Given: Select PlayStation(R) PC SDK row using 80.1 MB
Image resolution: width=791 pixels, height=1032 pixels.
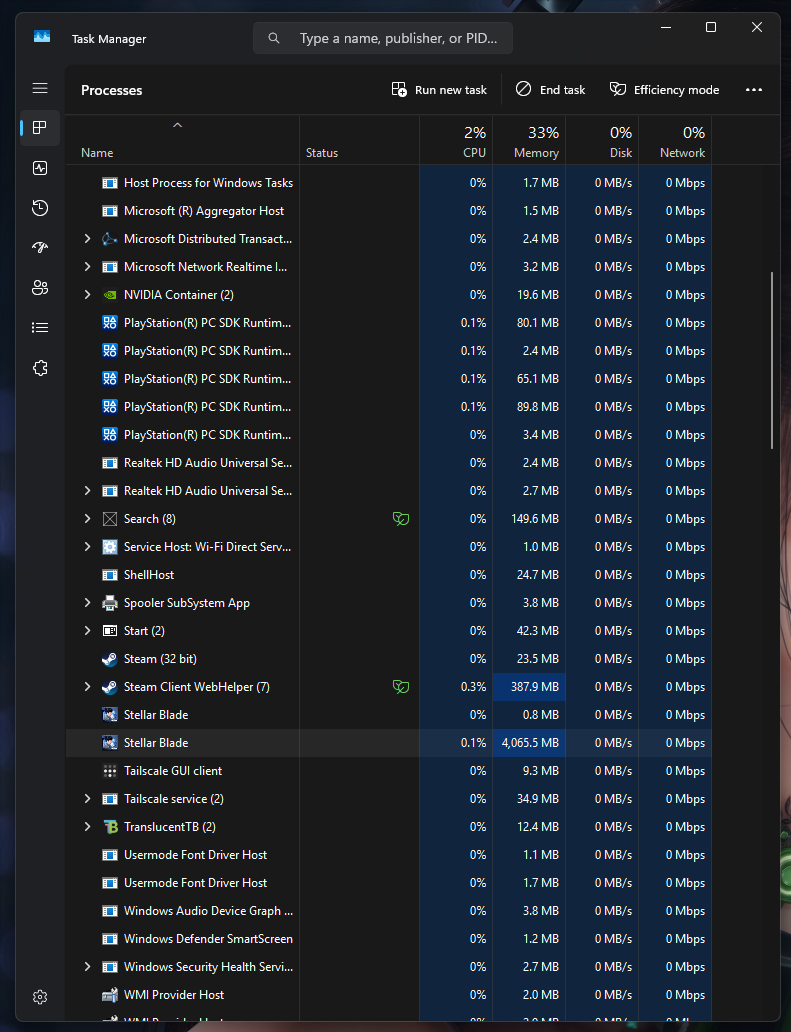Looking at the screenshot, I should pos(389,322).
